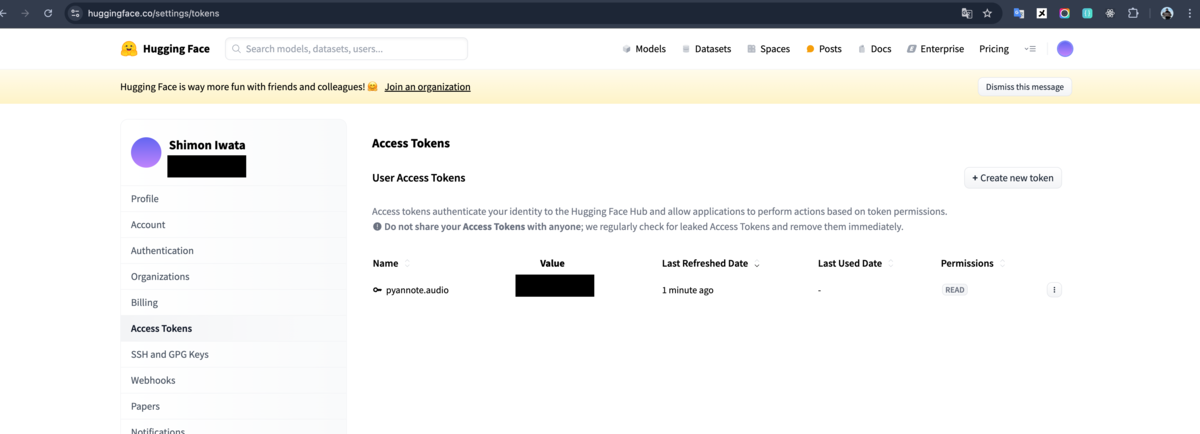Go forward in browser history
This screenshot has width=1200, height=434.
tap(24, 14)
